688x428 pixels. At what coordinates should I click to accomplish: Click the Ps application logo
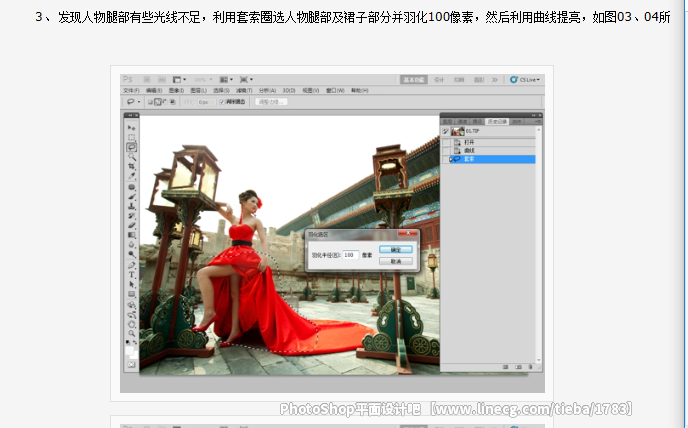click(128, 79)
